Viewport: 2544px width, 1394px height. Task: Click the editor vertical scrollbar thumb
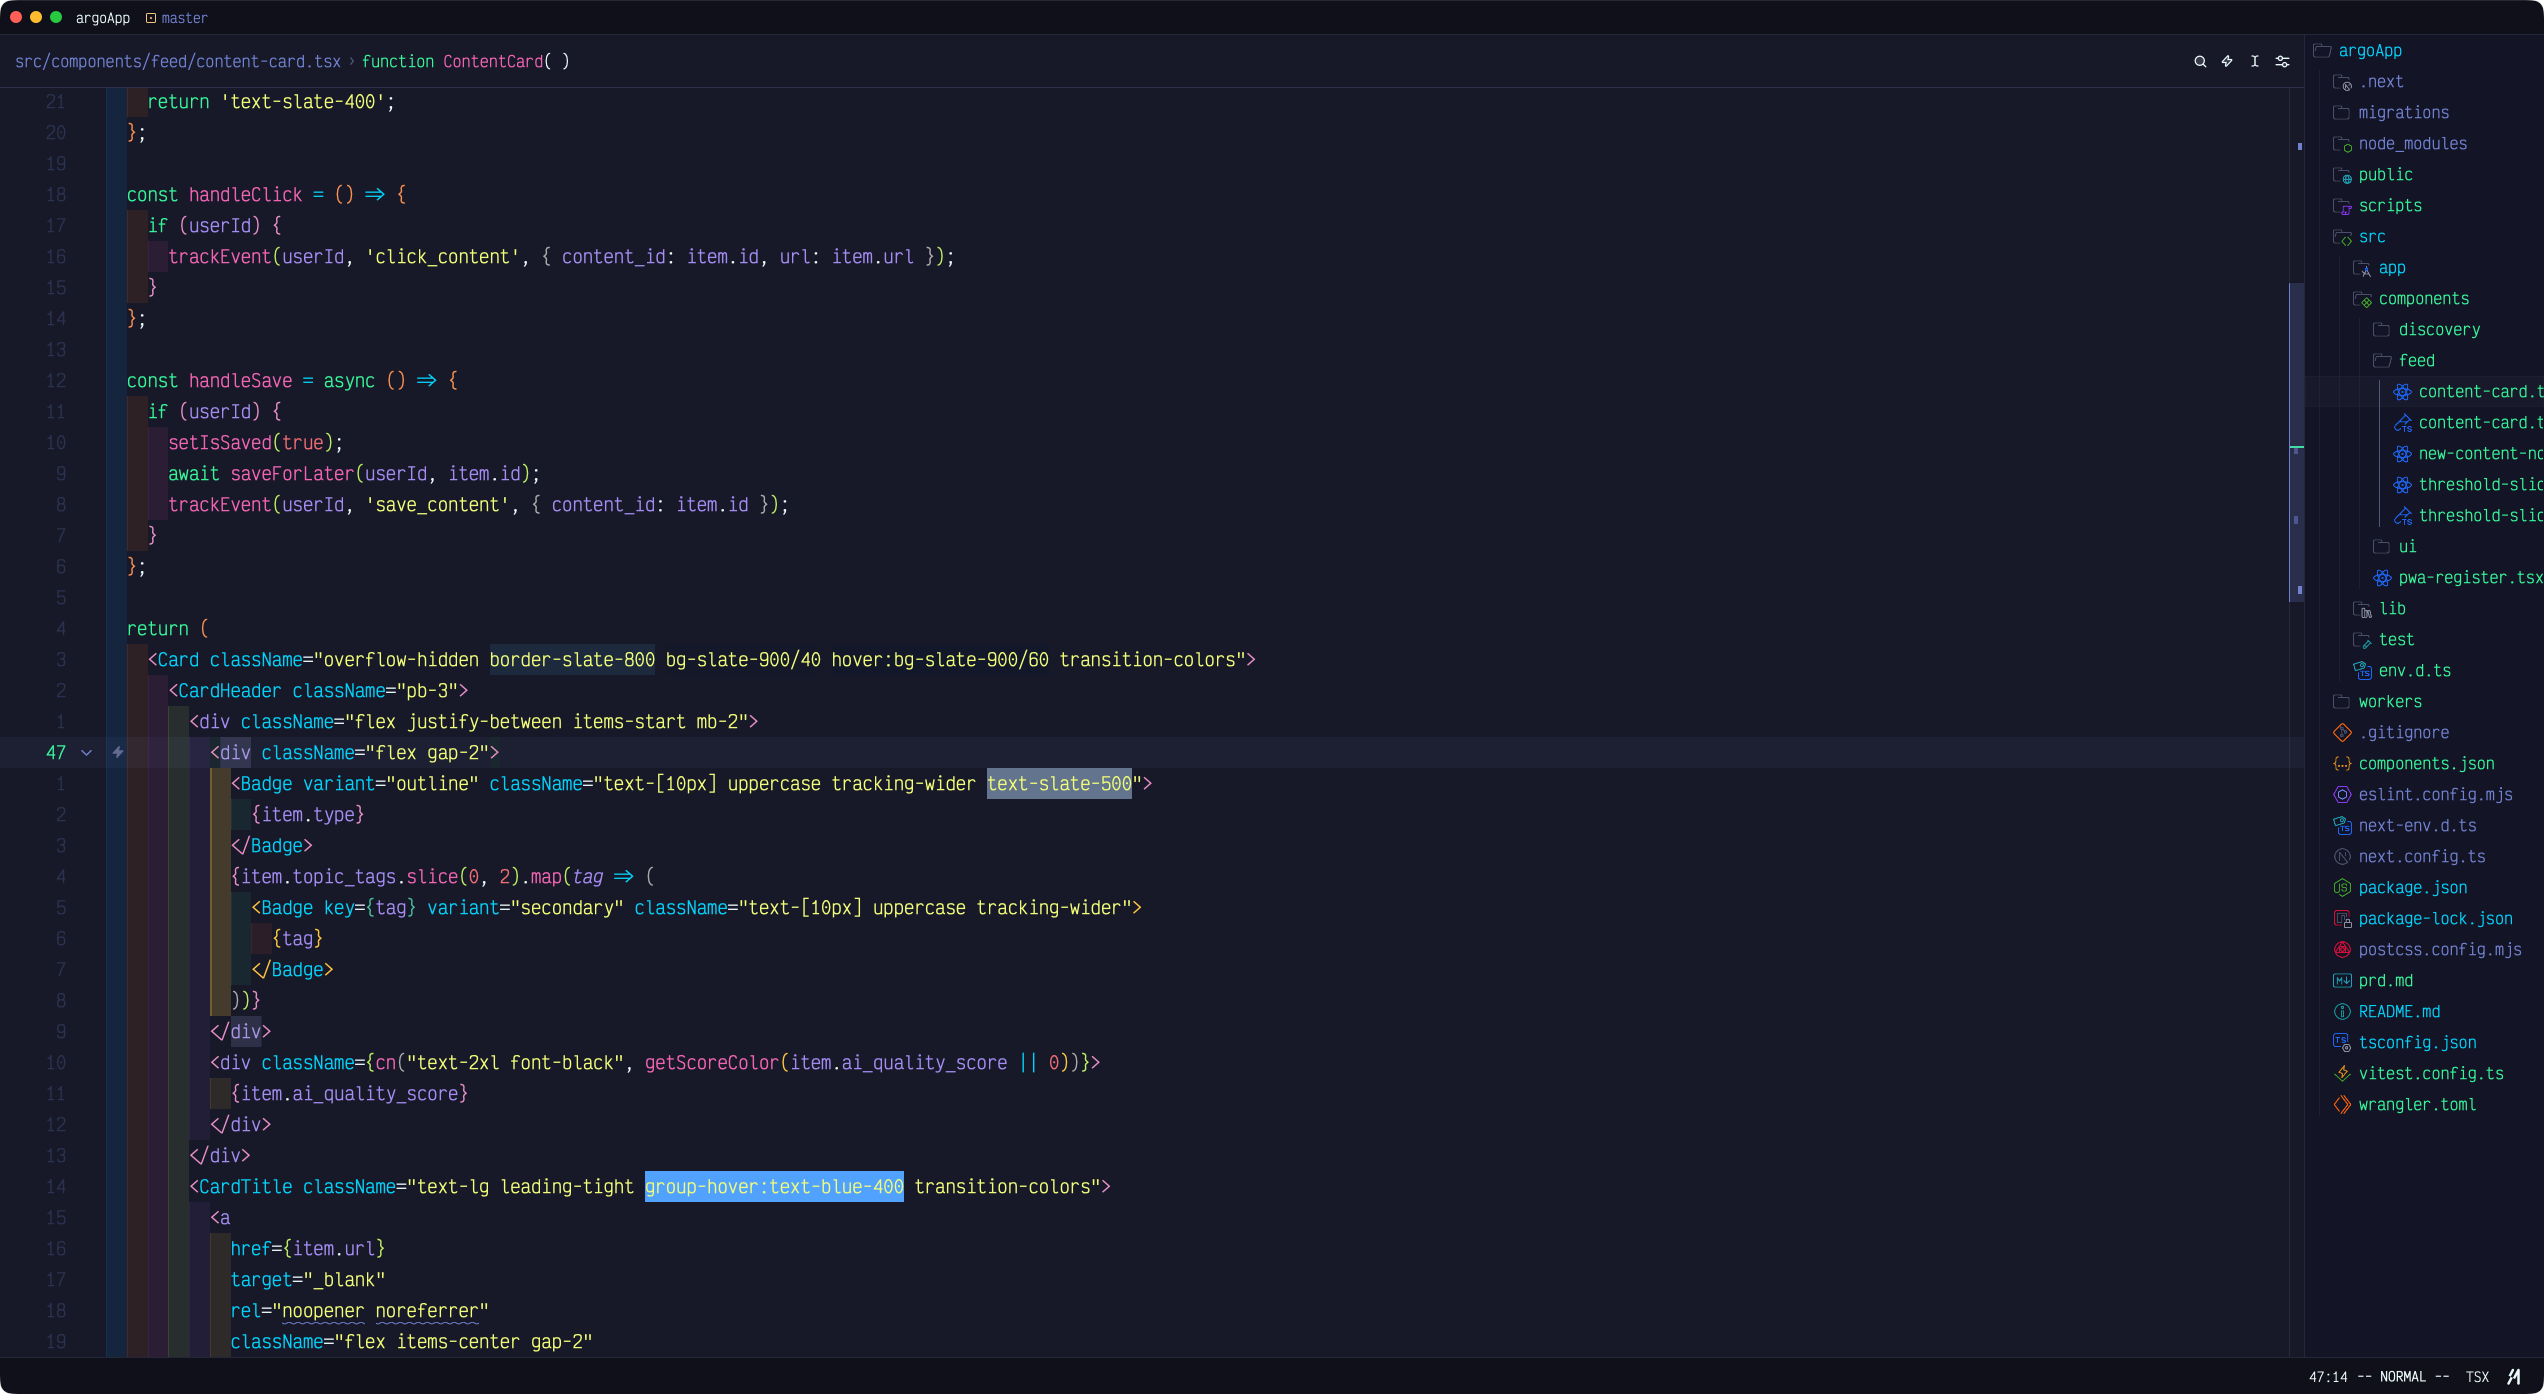pyautogui.click(x=2296, y=442)
